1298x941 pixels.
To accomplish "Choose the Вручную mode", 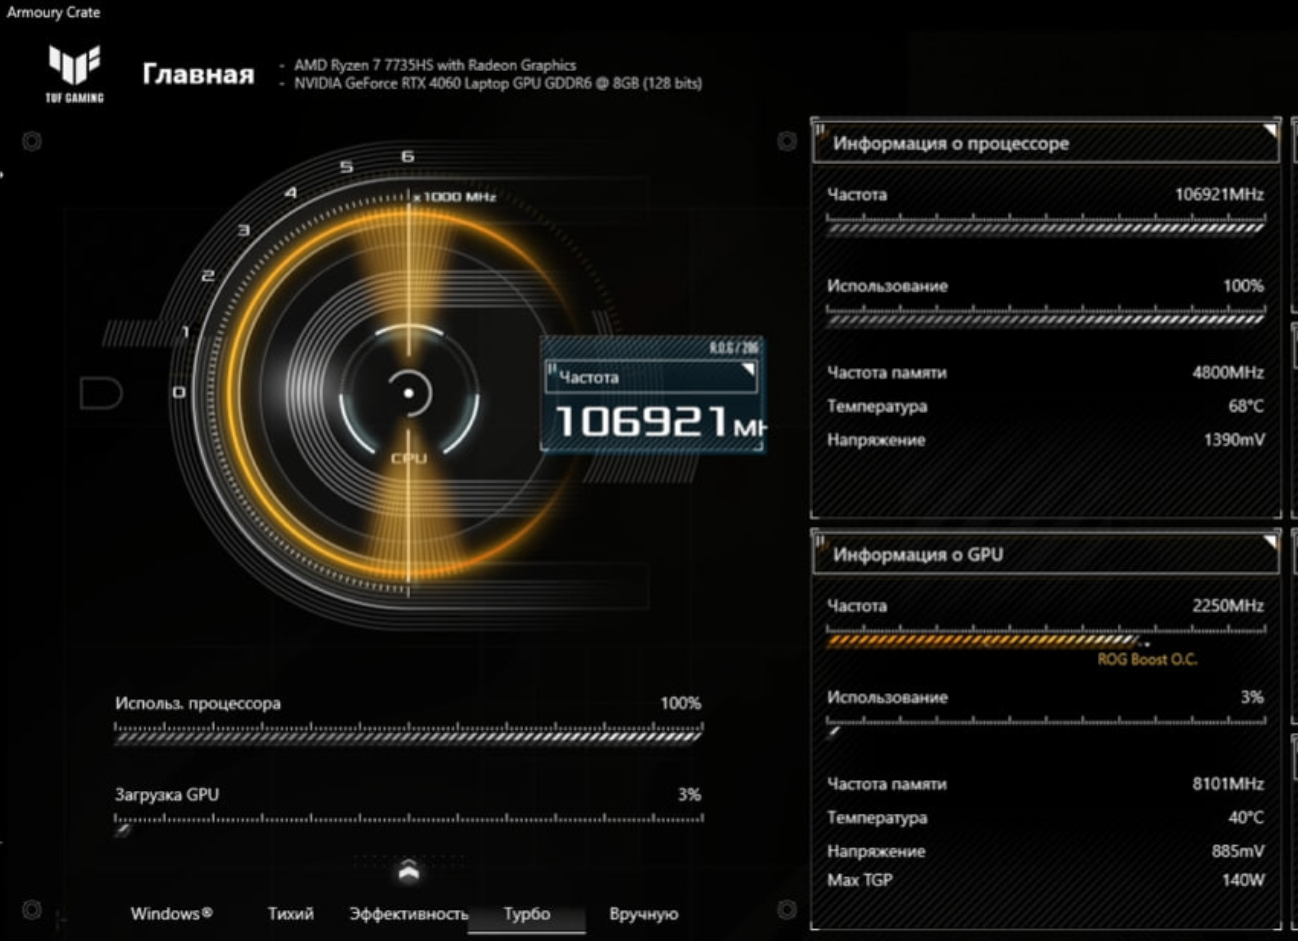I will click(x=643, y=913).
